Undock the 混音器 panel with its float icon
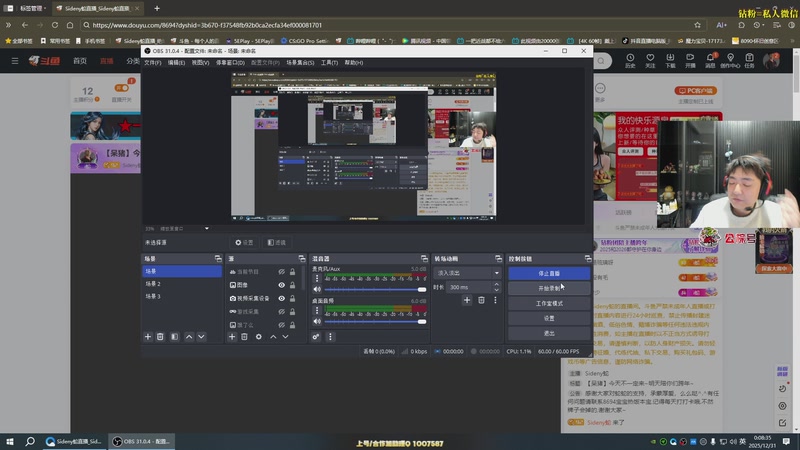 pos(424,259)
